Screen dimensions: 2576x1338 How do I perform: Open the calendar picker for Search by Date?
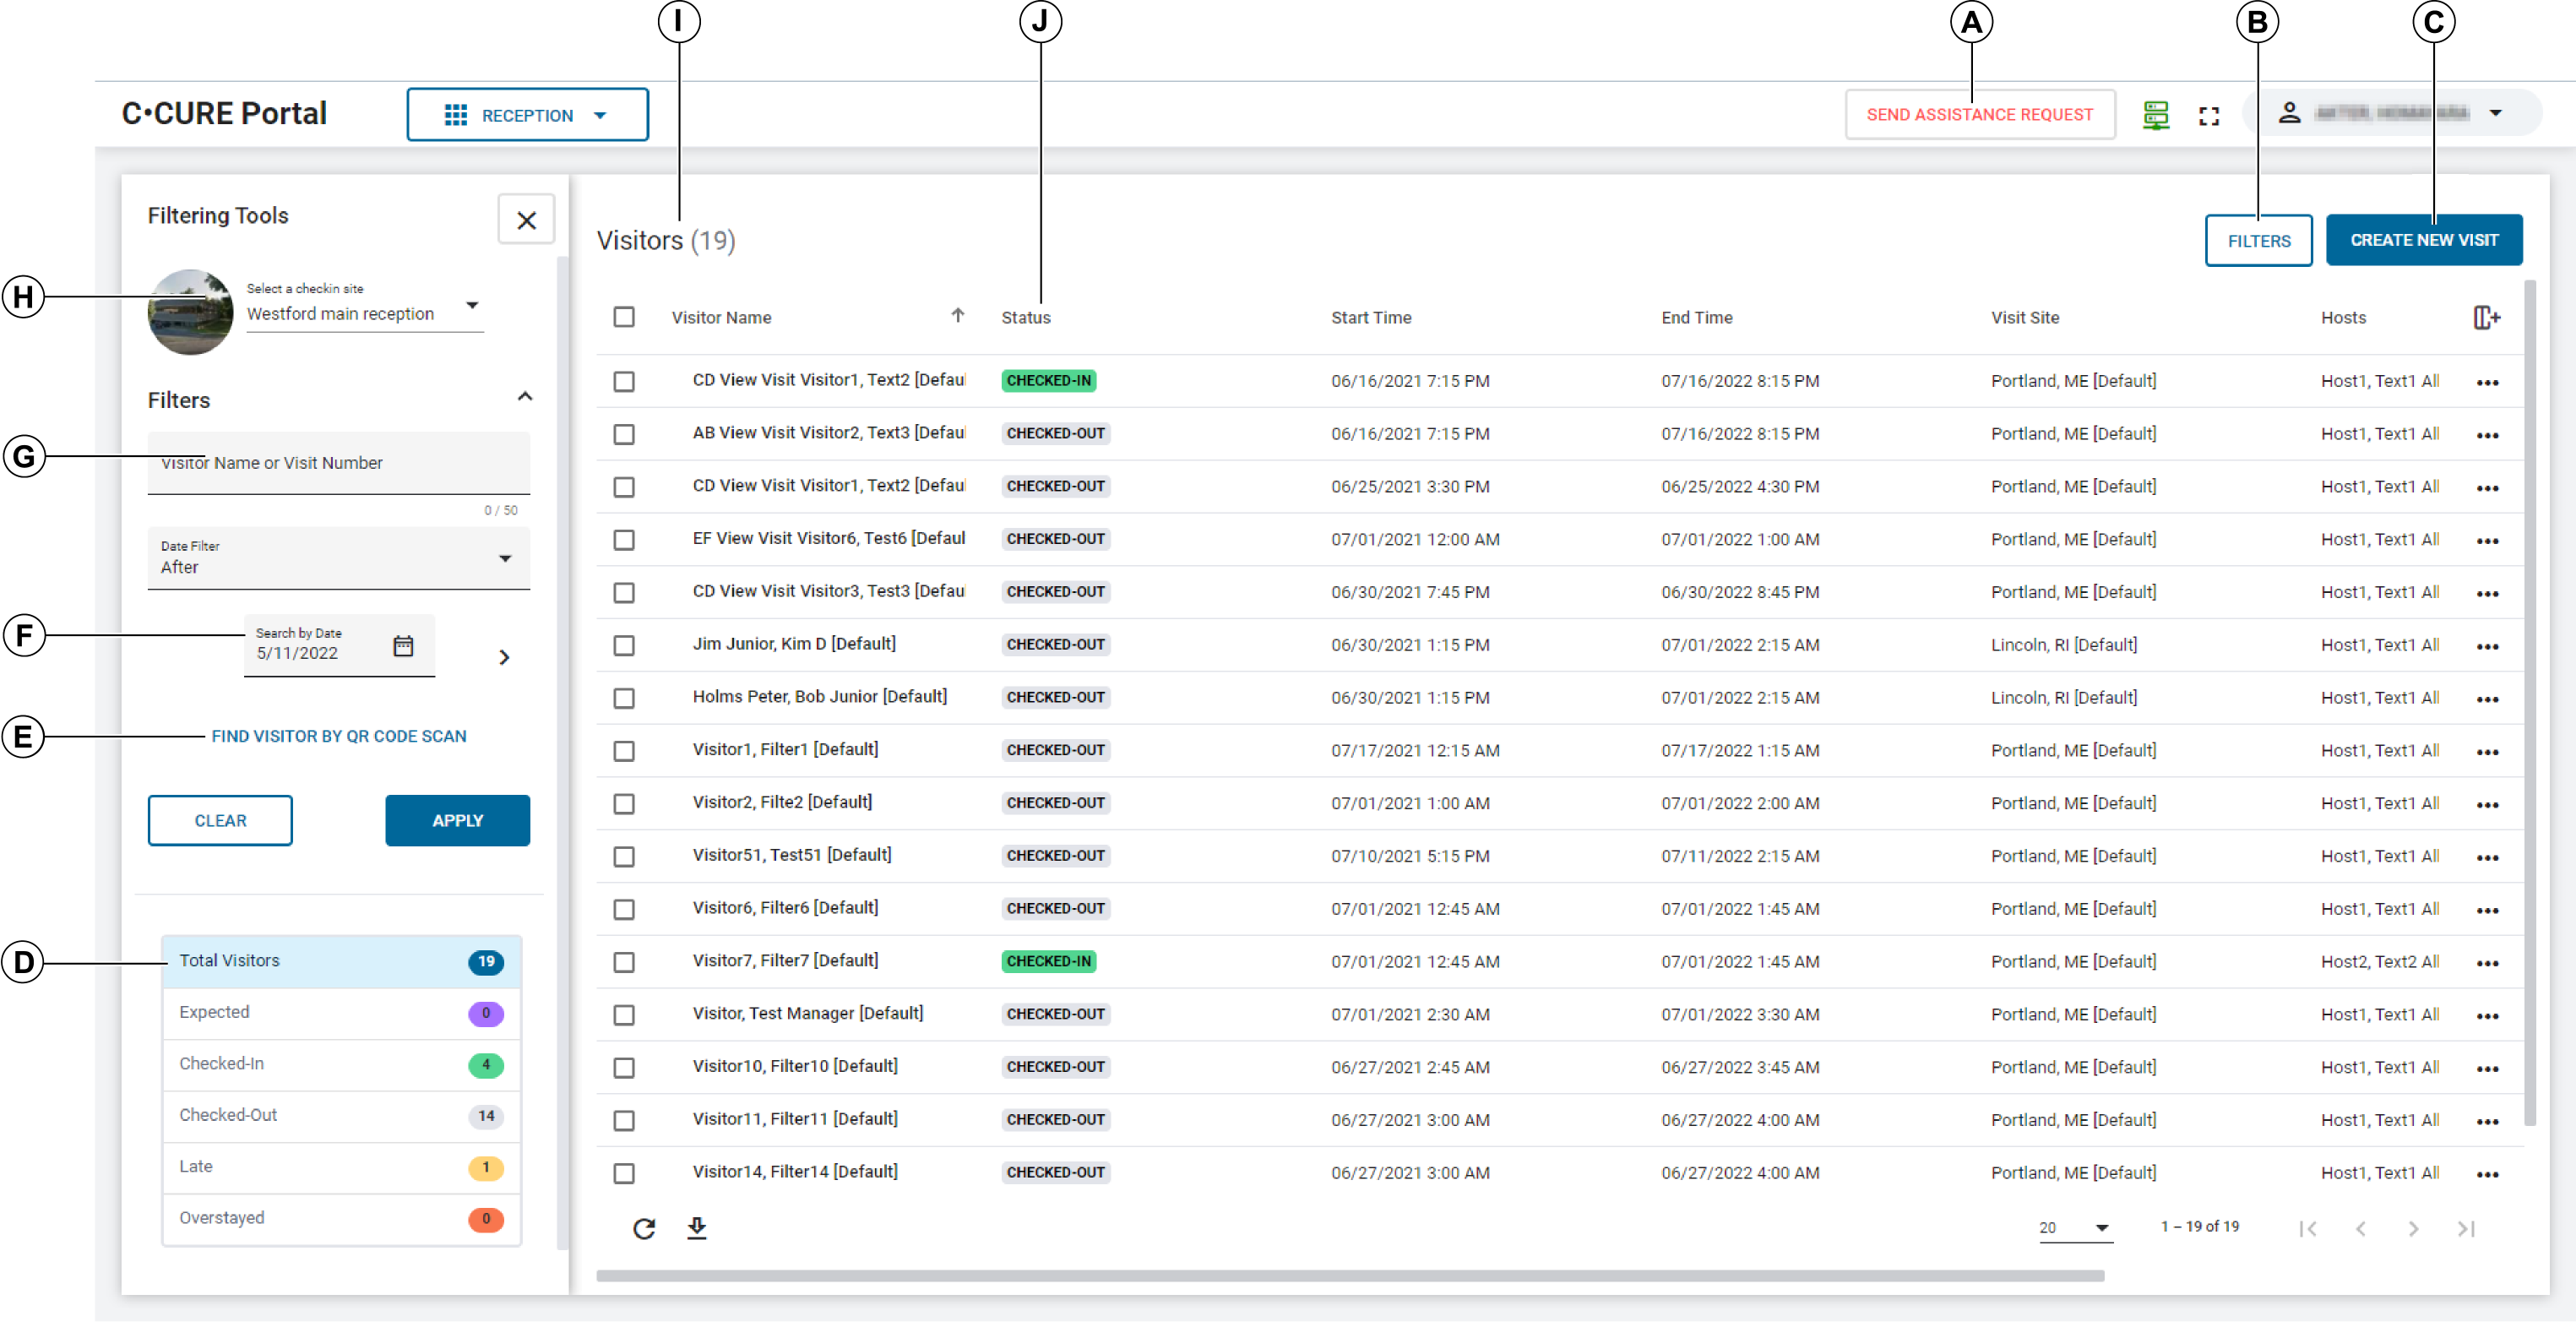403,646
